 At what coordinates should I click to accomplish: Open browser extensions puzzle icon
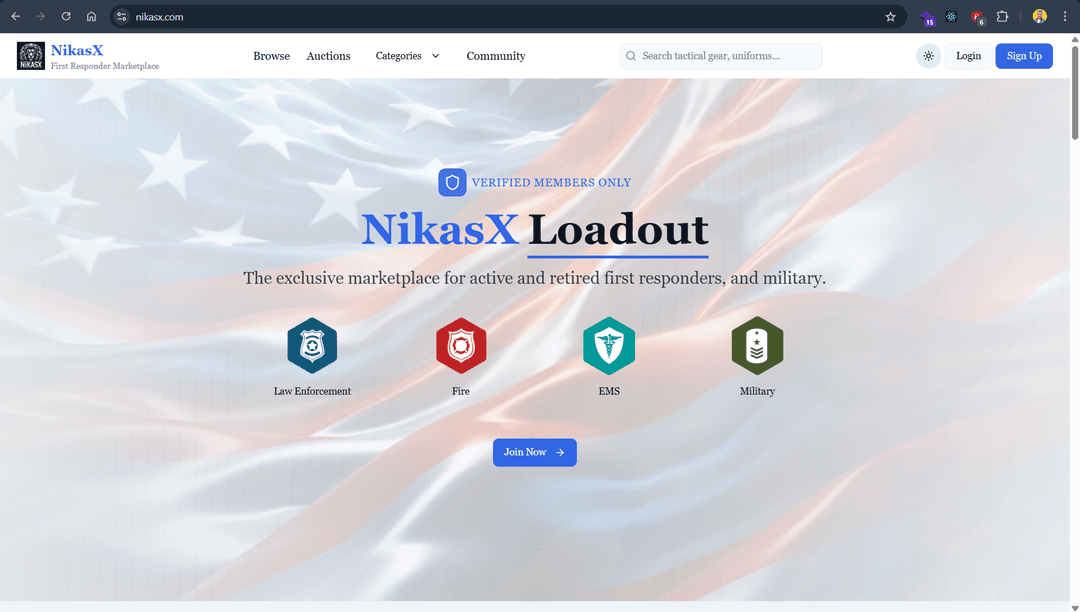tap(1002, 17)
